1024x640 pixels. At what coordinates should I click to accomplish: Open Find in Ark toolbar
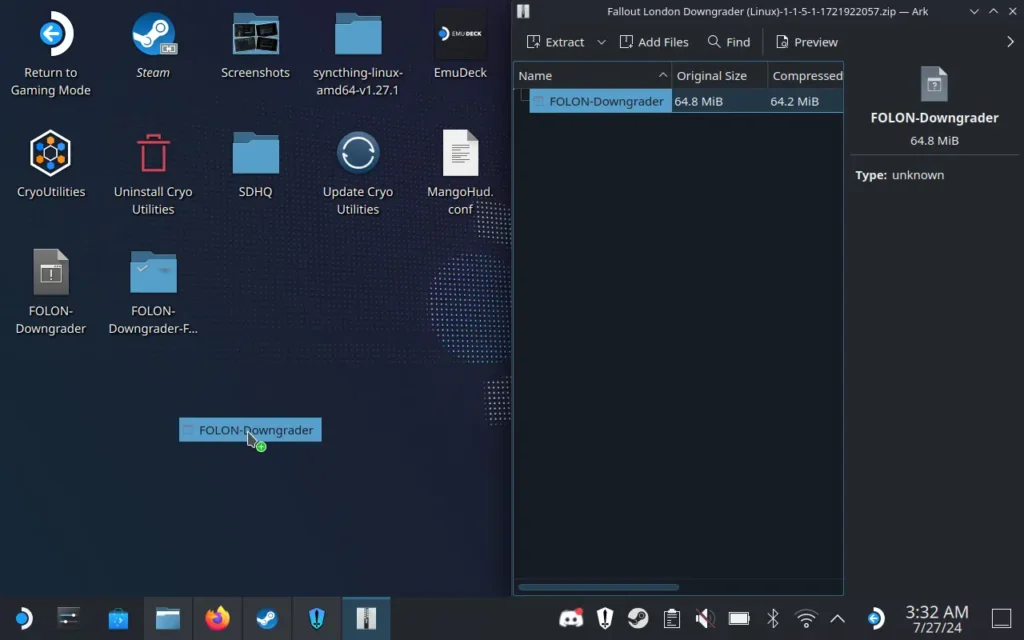[729, 42]
